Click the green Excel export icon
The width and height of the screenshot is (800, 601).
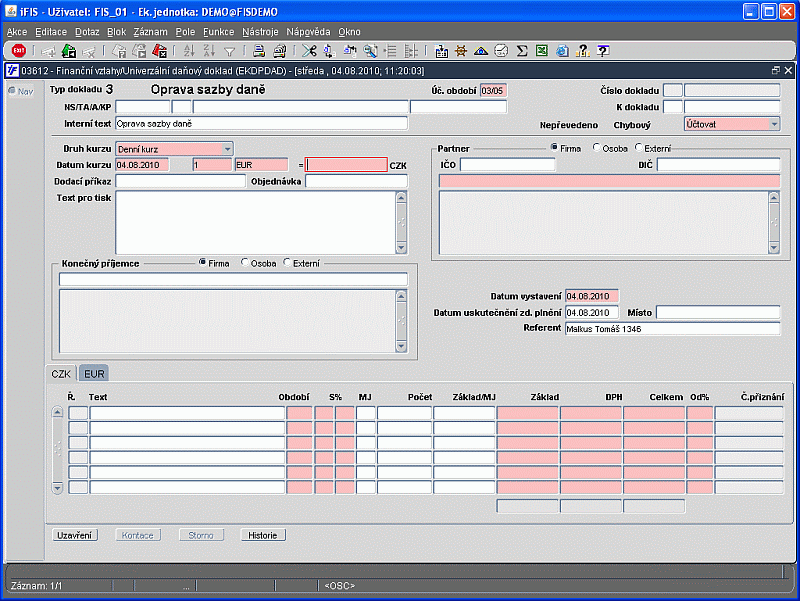coord(542,51)
